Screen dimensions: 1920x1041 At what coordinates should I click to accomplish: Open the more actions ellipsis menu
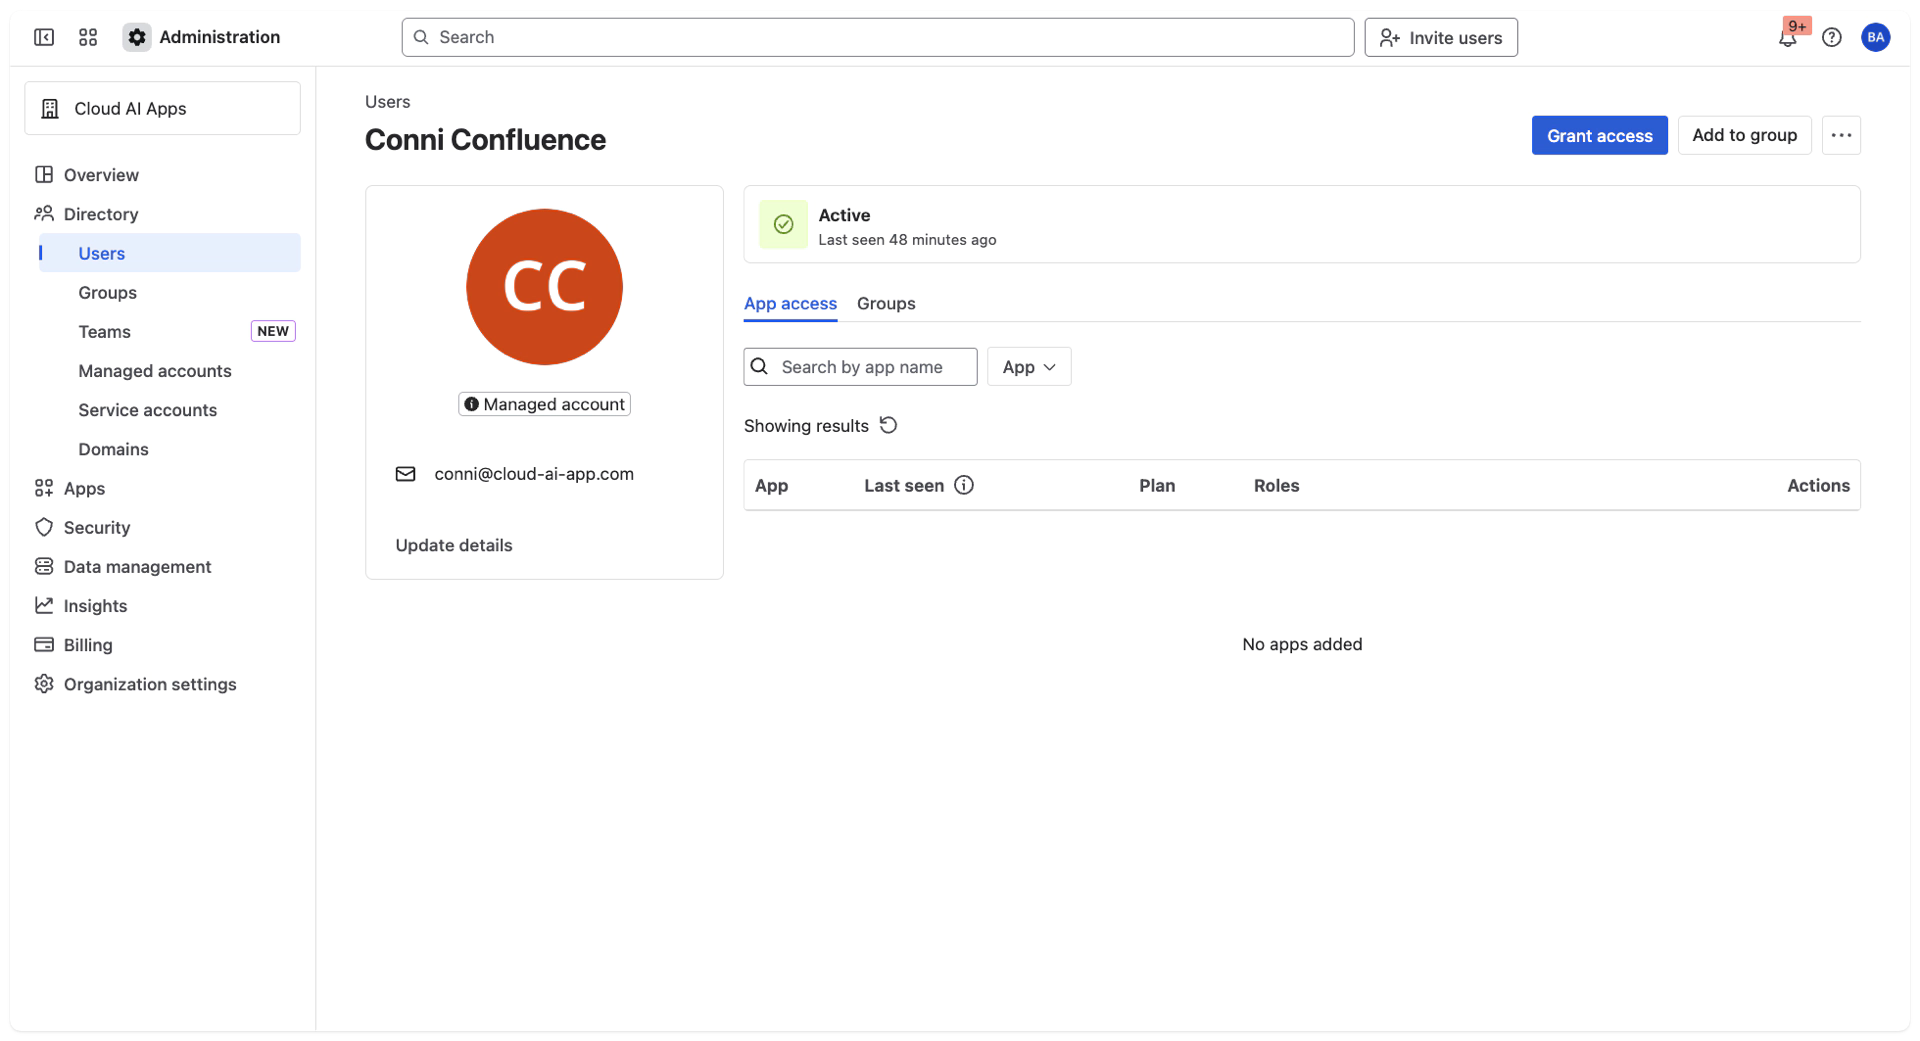click(x=1841, y=135)
